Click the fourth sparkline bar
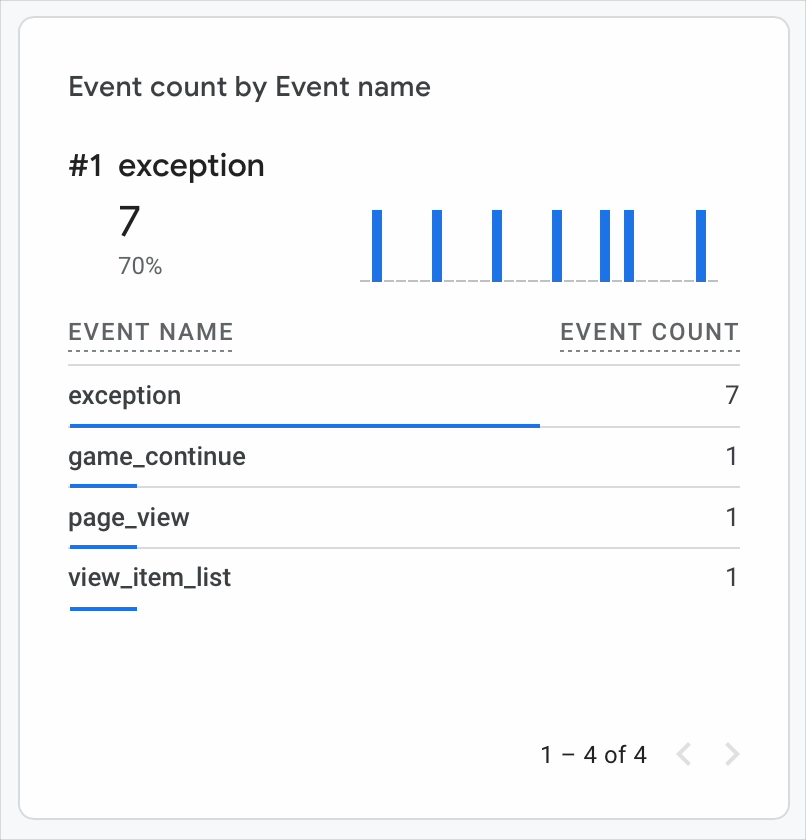 point(557,245)
